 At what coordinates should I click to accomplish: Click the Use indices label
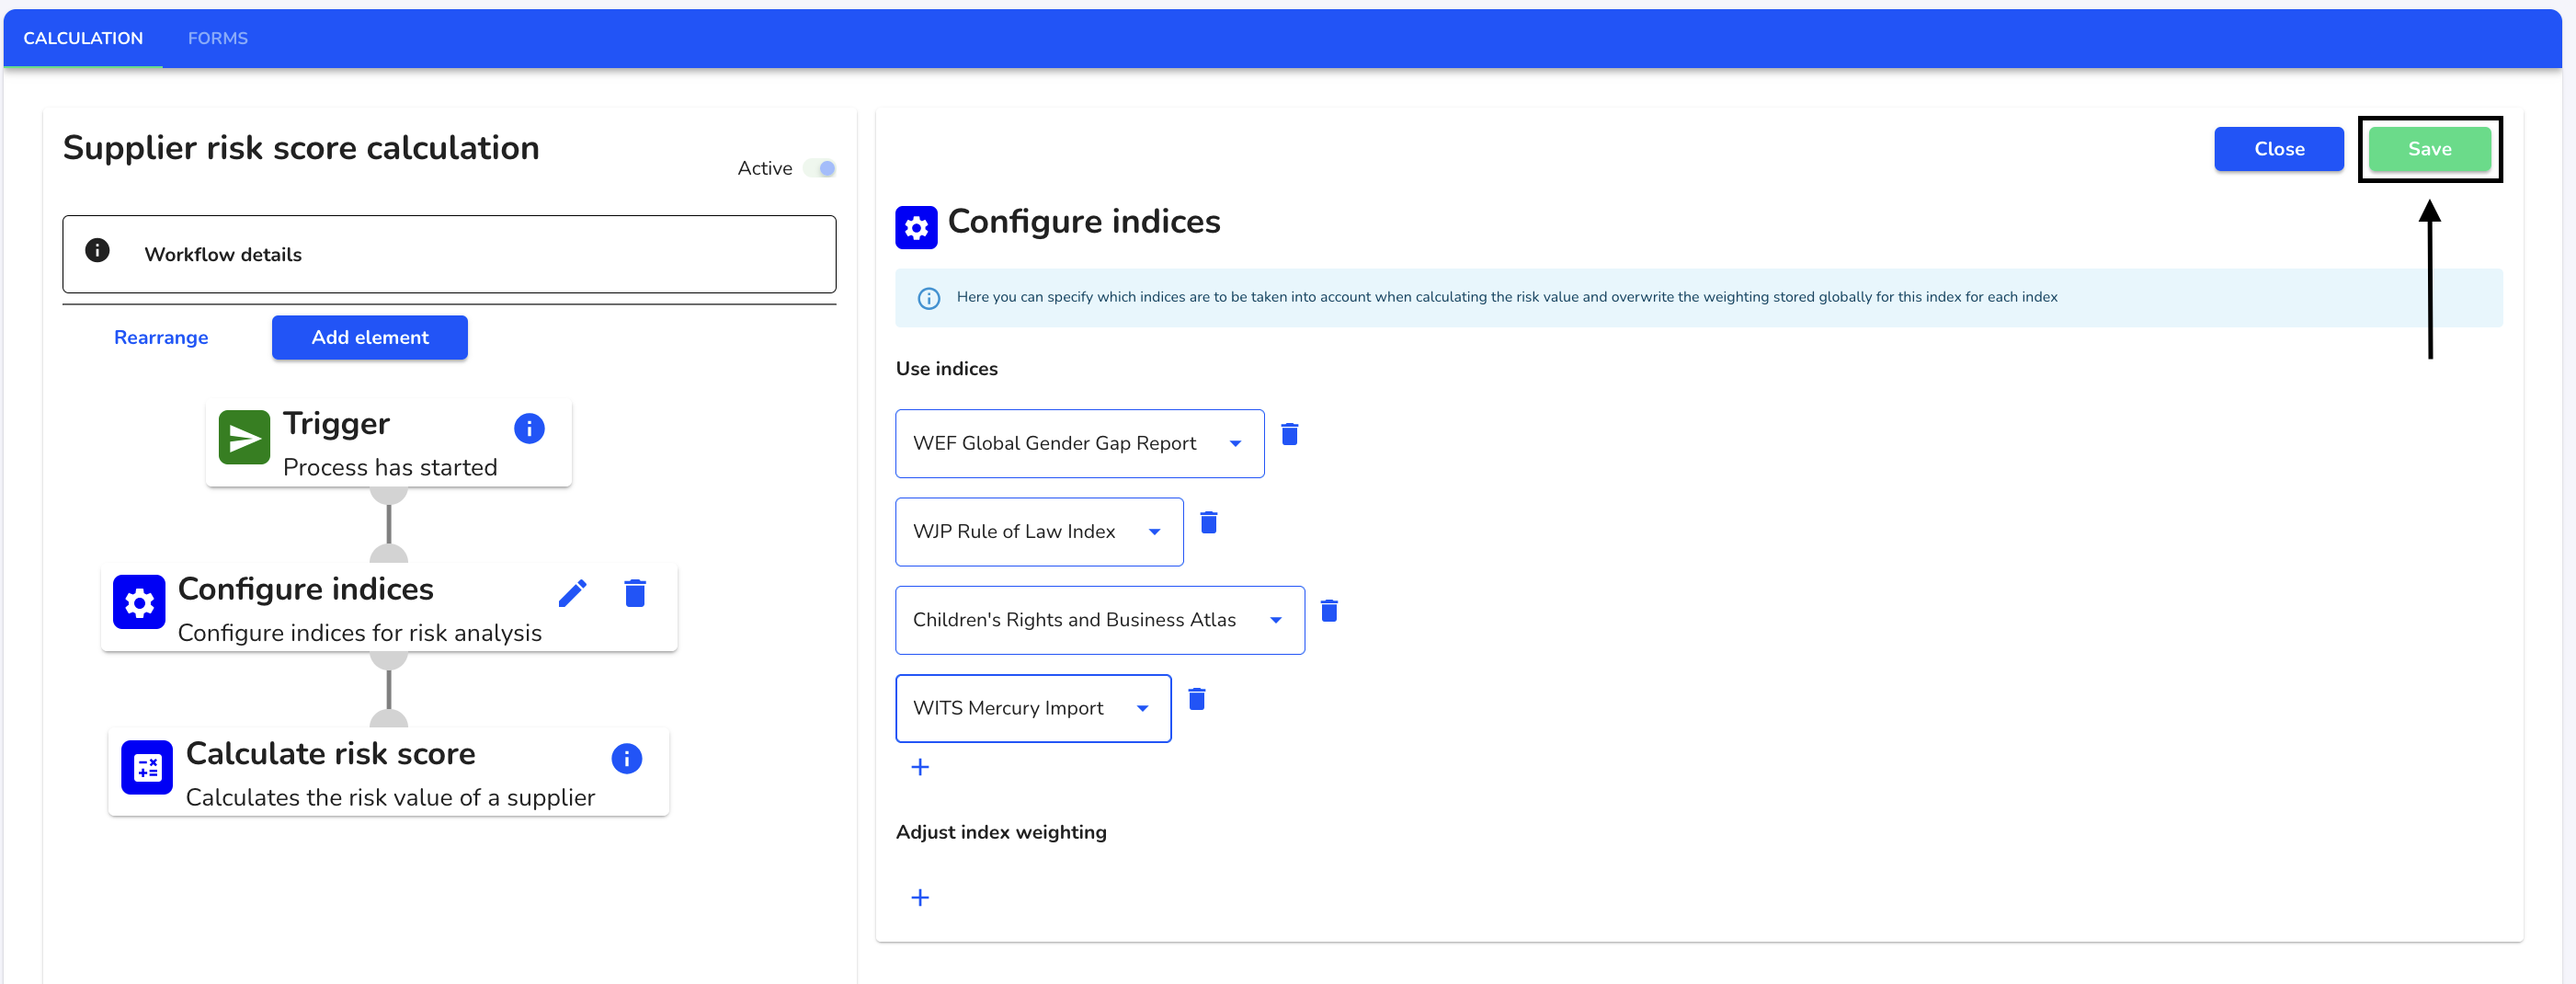[x=946, y=369]
